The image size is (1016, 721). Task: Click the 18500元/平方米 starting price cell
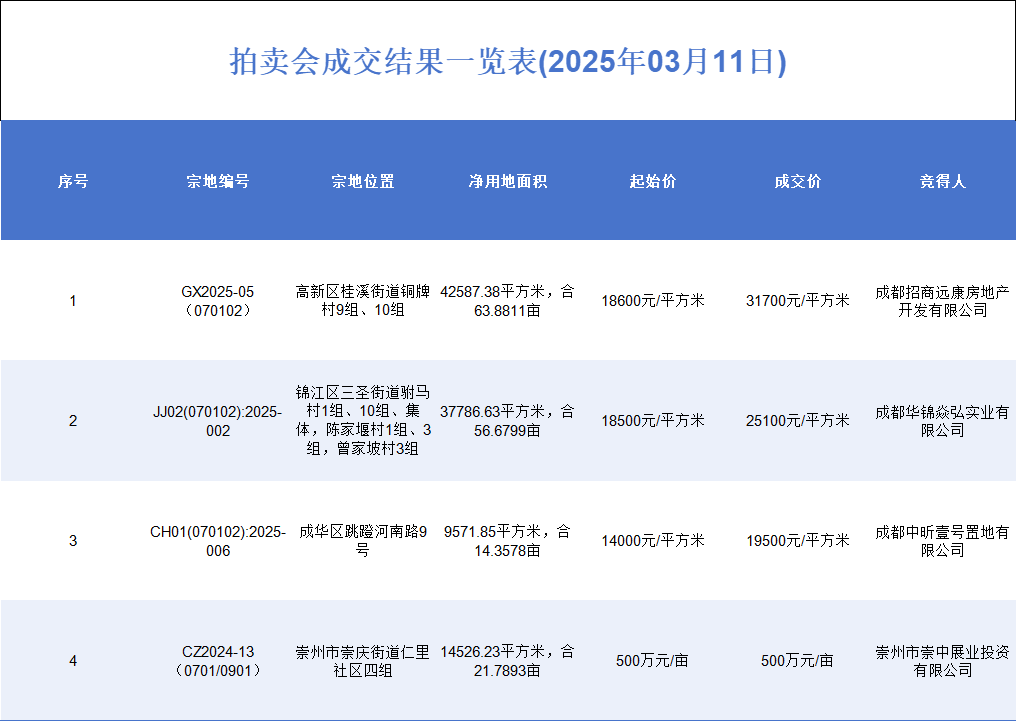point(653,421)
